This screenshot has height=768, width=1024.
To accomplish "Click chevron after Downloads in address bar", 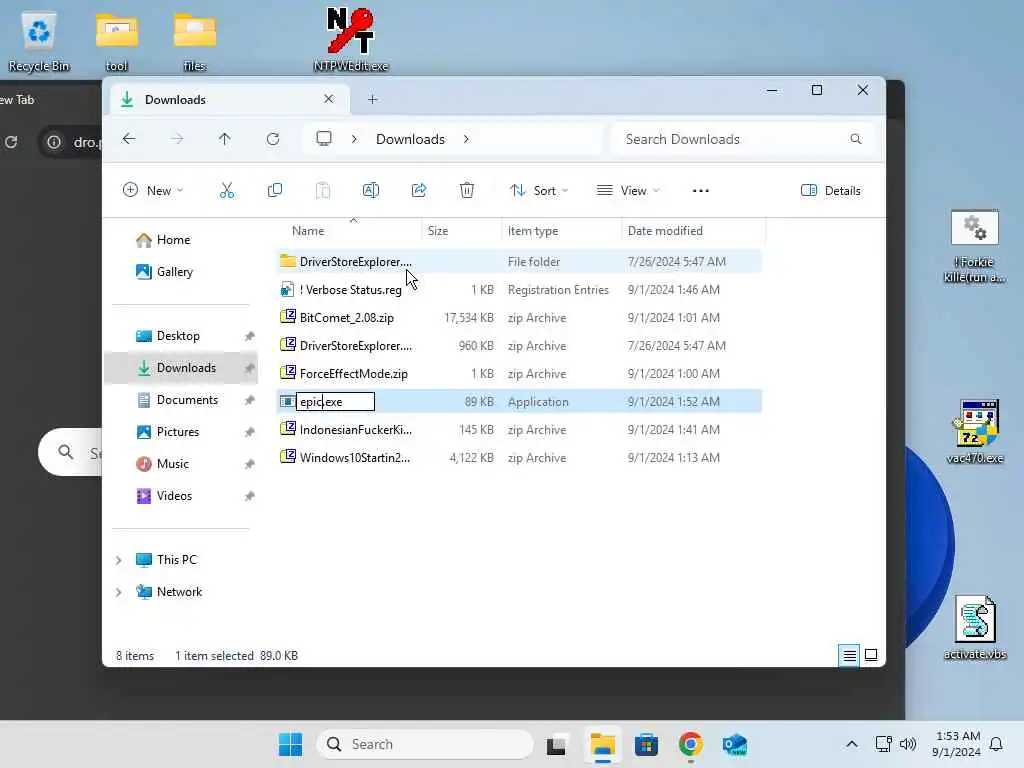I will 466,139.
